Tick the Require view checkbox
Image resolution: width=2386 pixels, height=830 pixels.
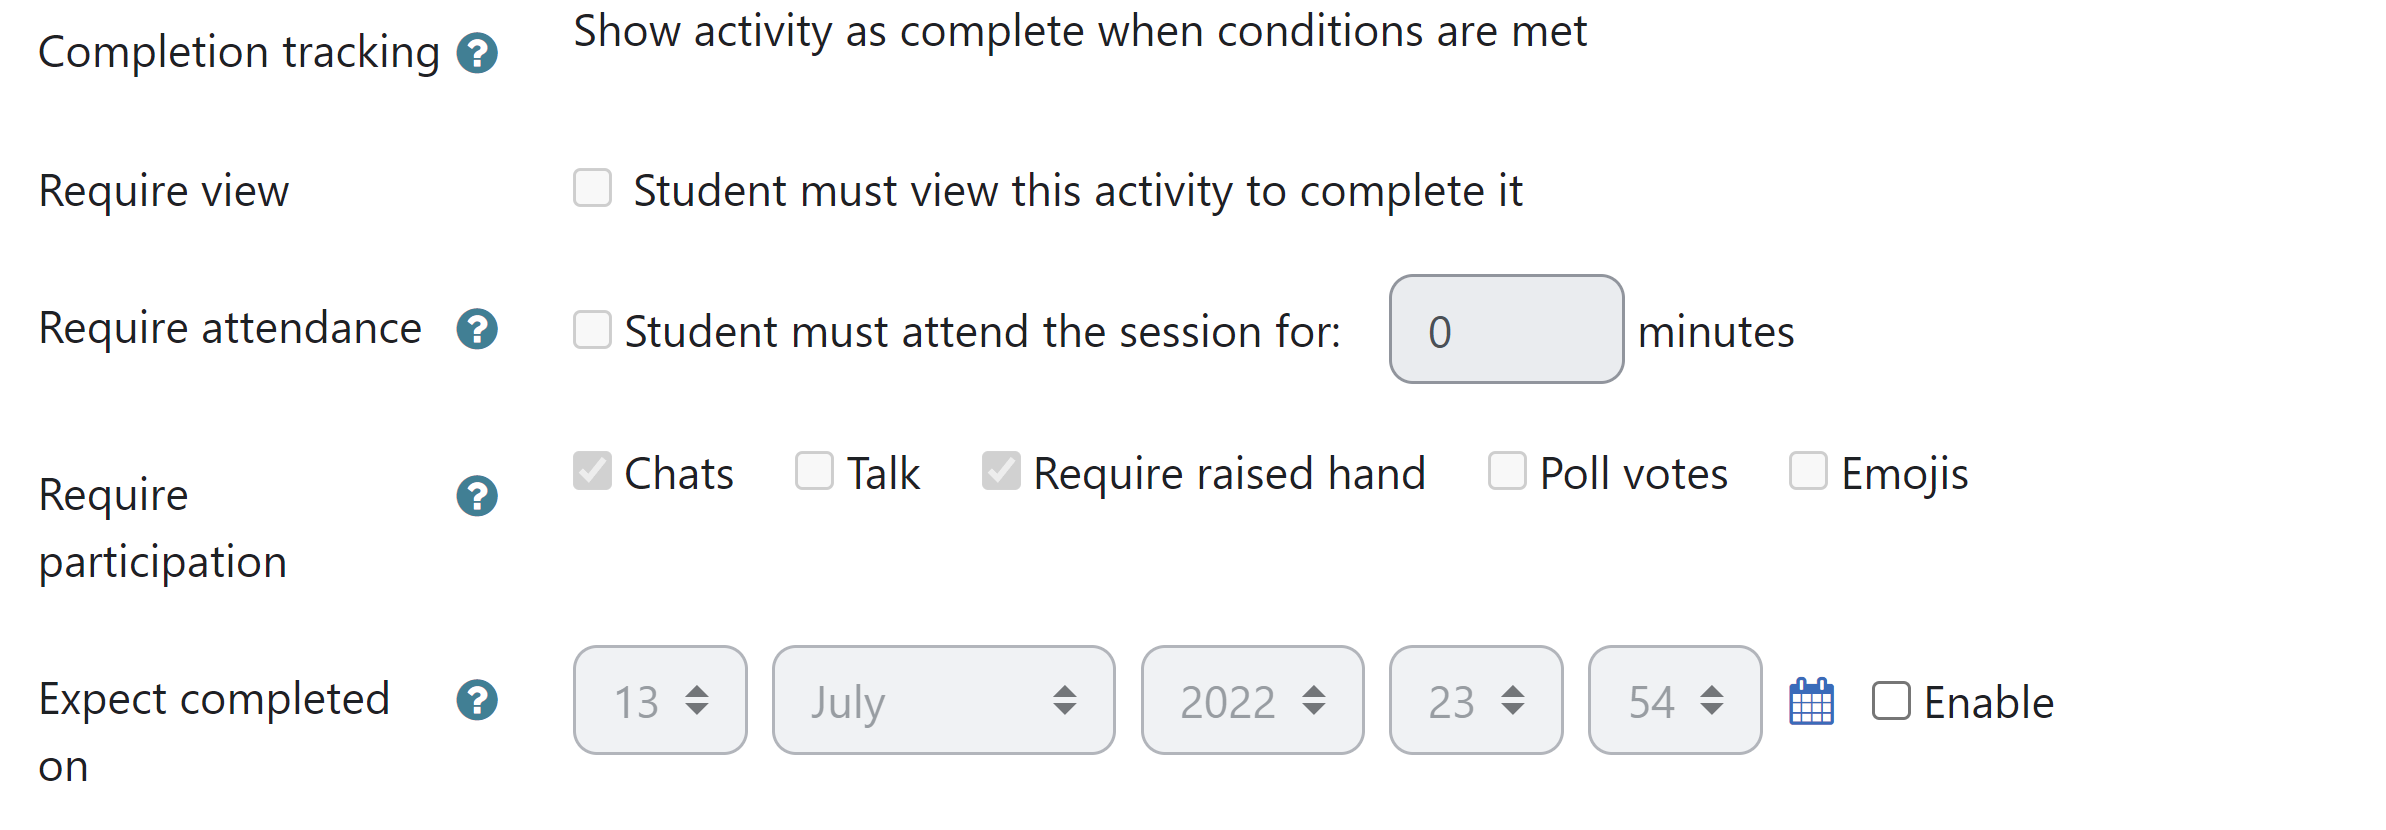[592, 187]
